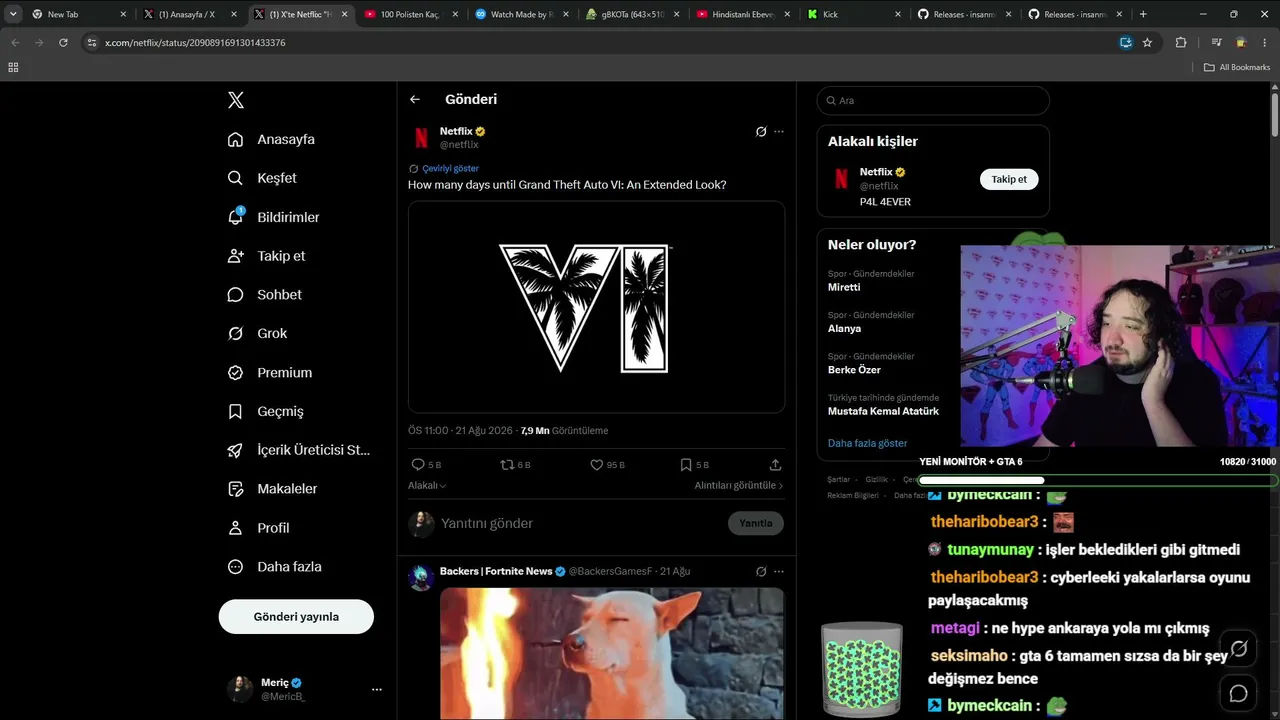Screen dimensions: 1280x720
Task: Open more options on Backers post
Action: pyautogui.click(x=779, y=571)
